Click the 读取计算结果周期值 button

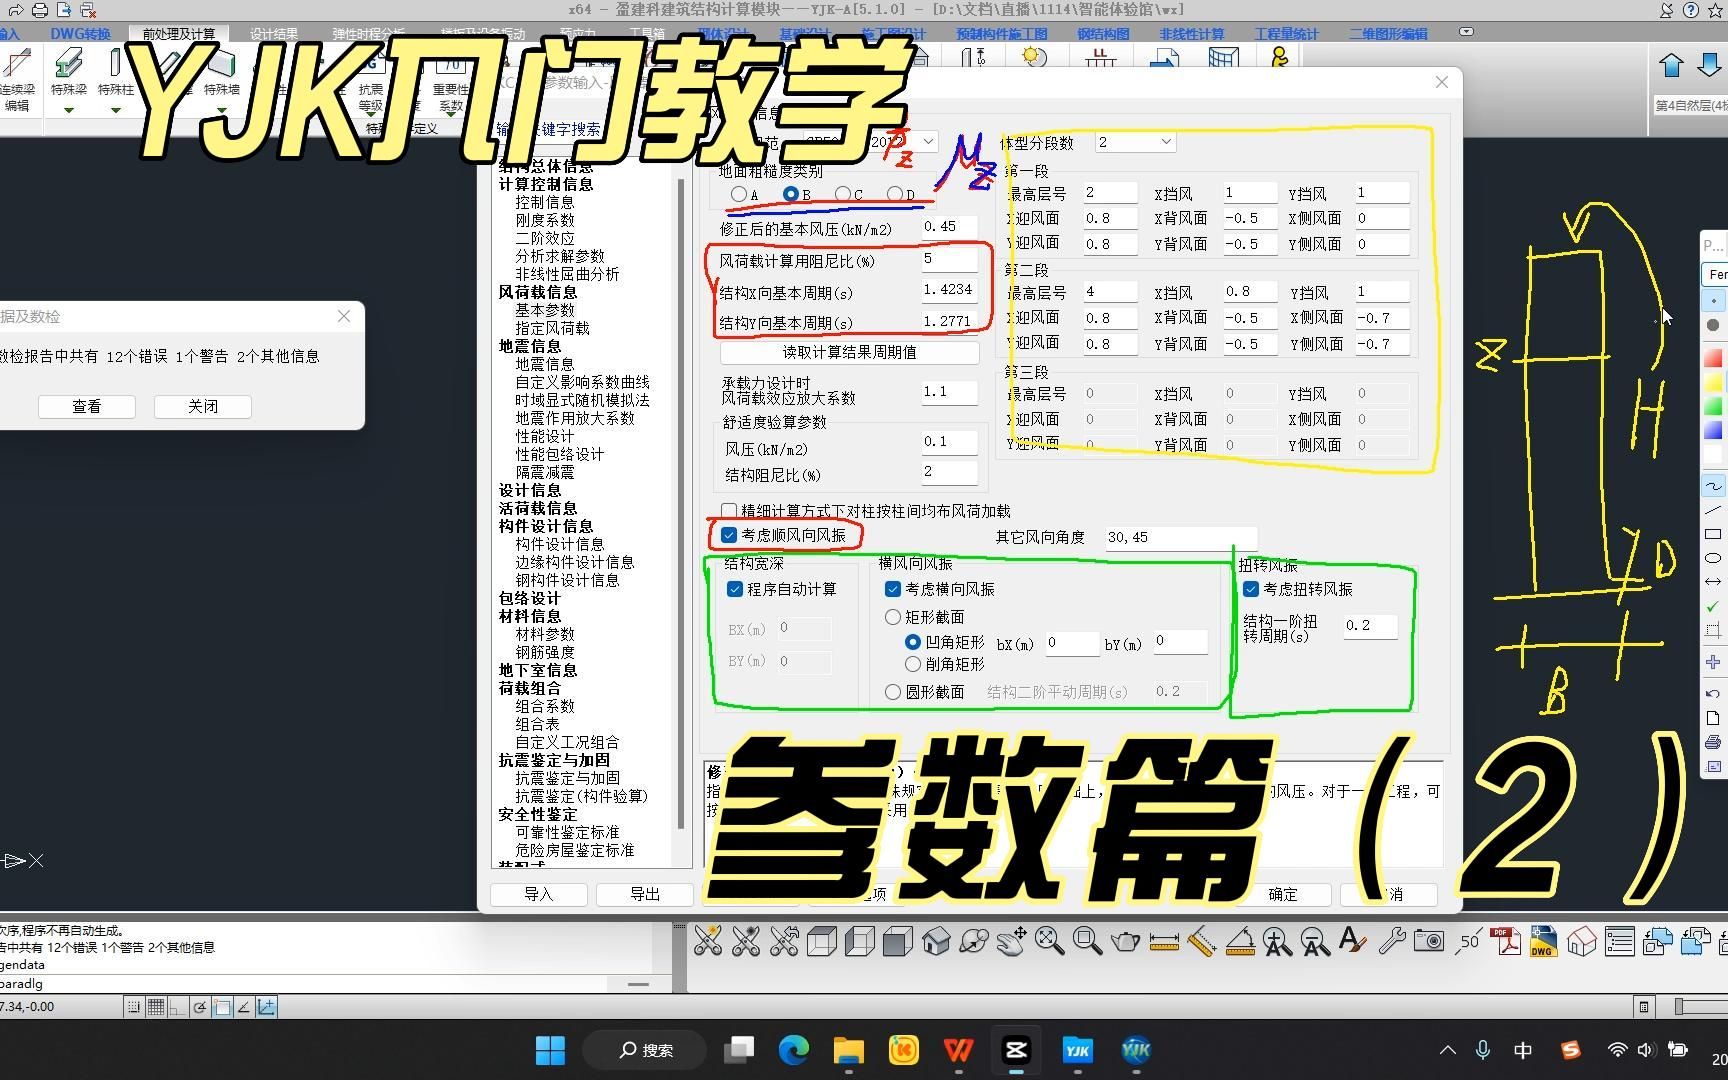pos(849,352)
